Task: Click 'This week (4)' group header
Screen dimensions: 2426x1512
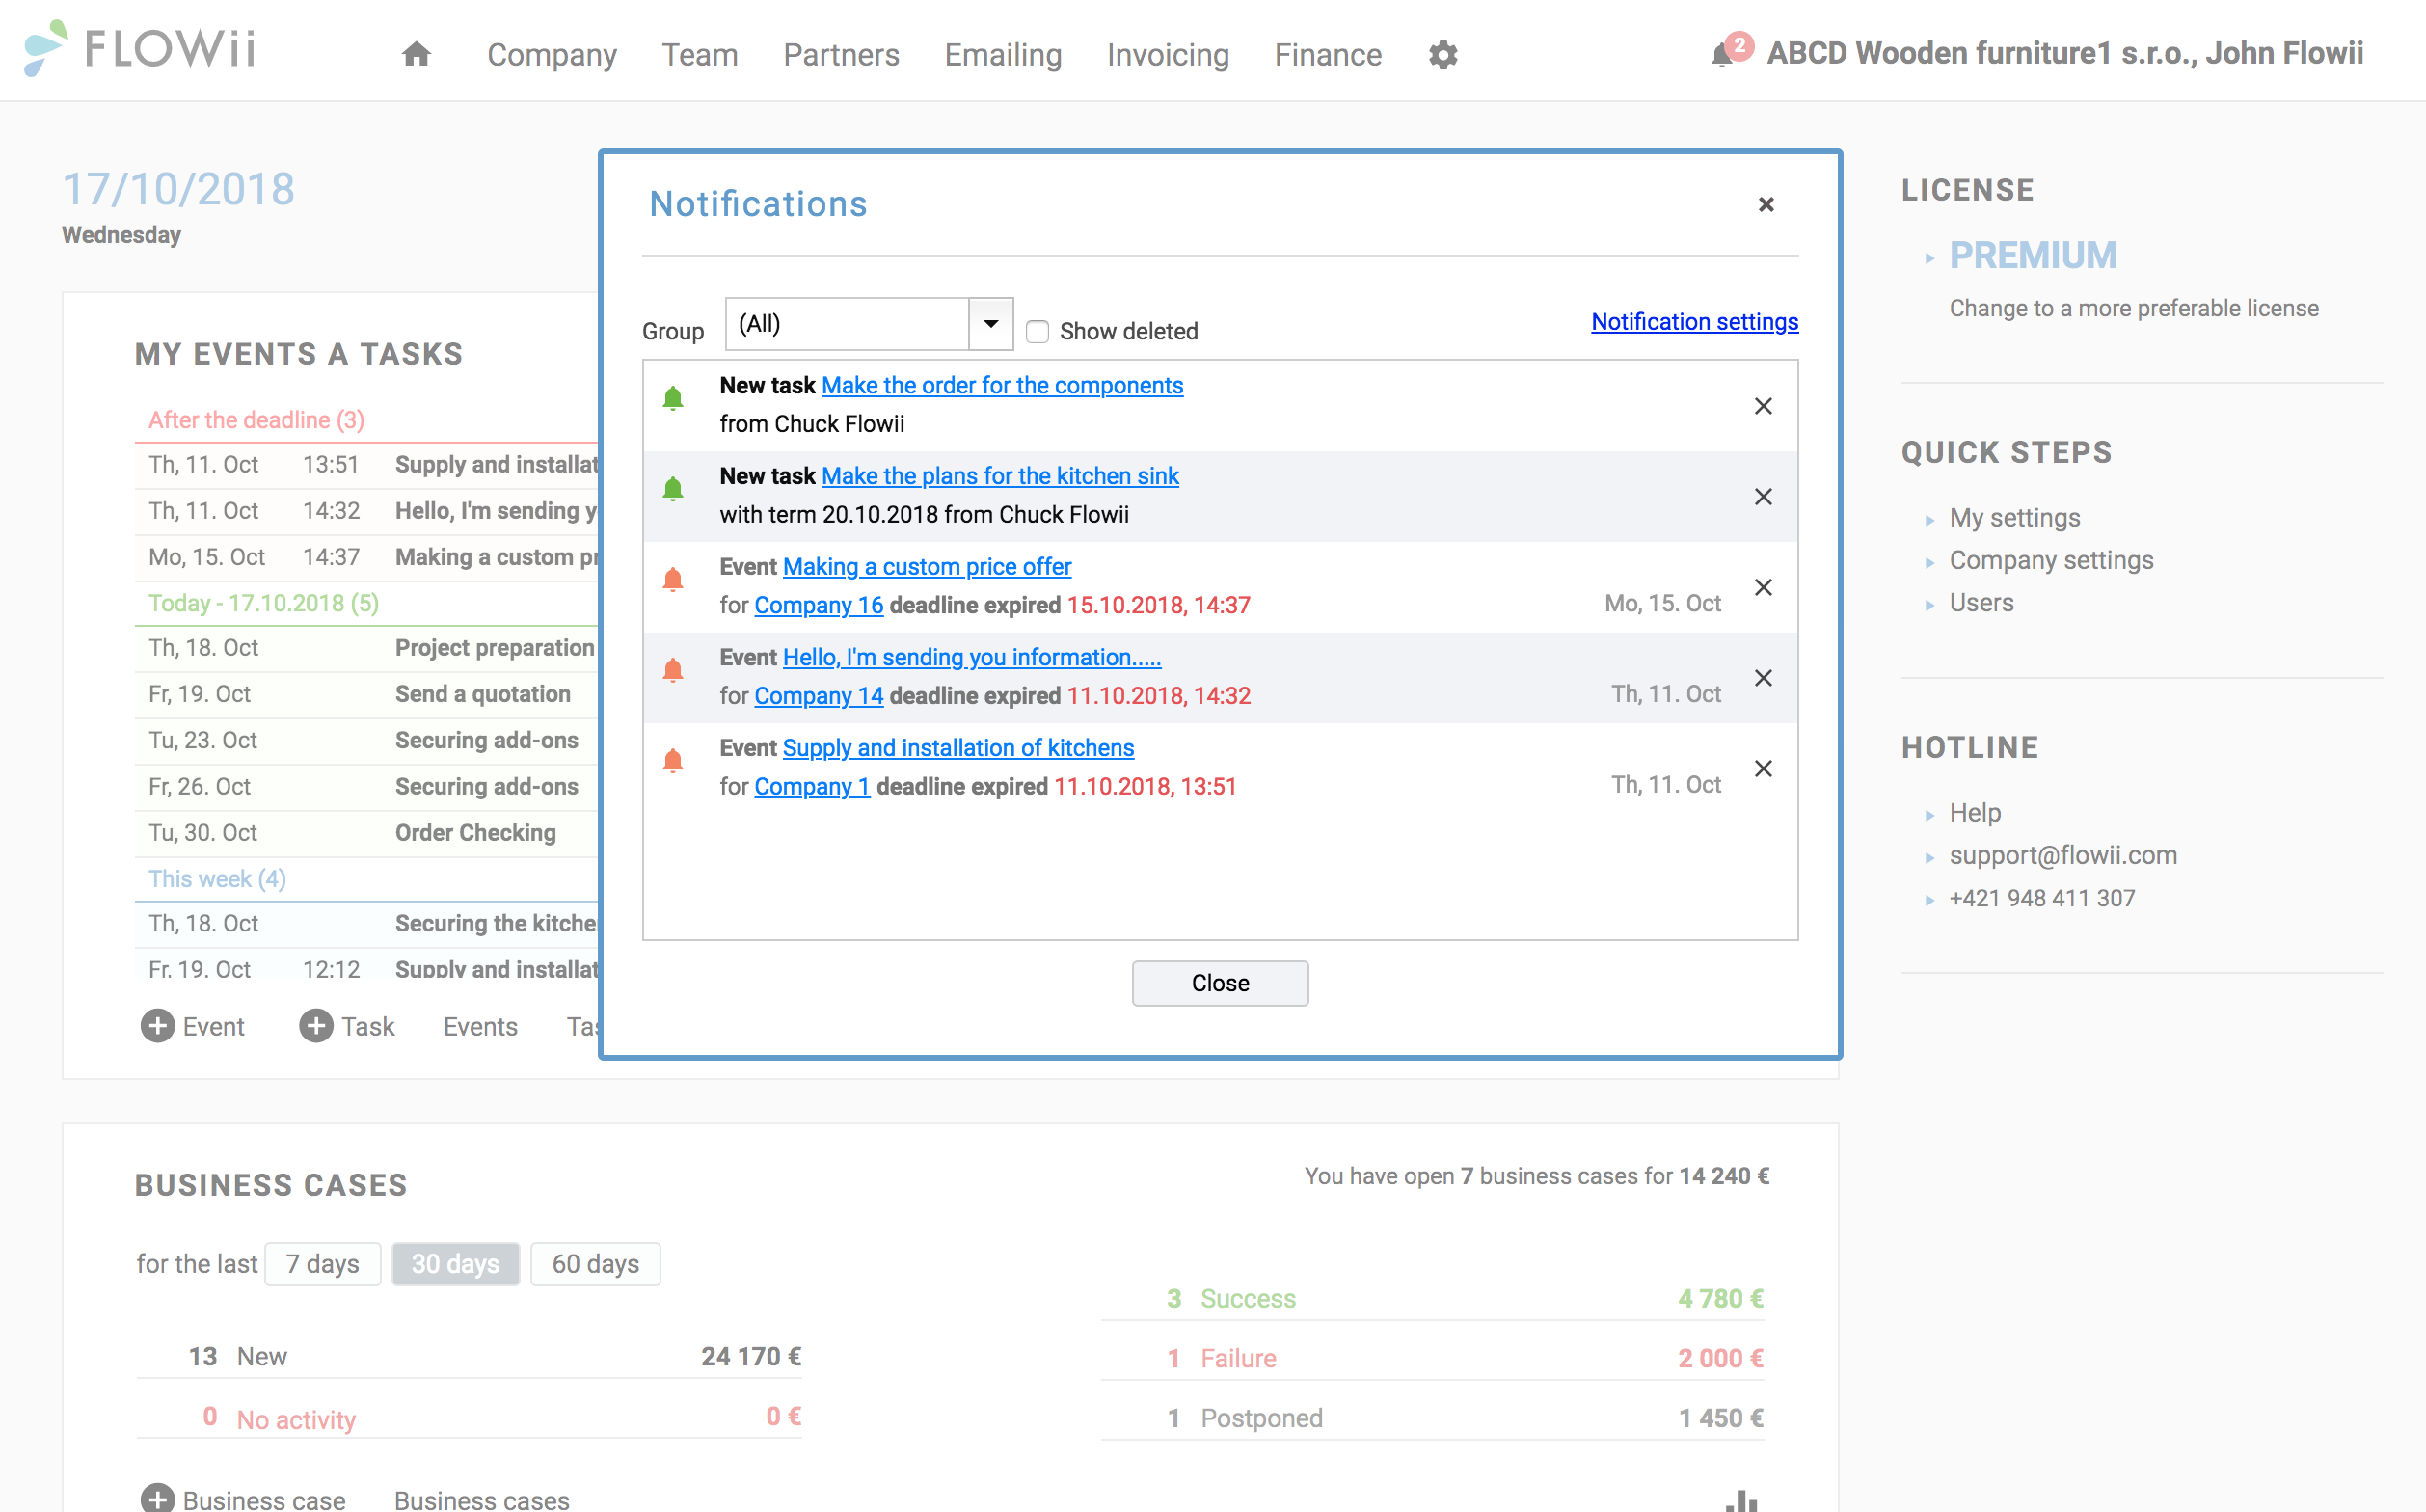Action: point(217,879)
